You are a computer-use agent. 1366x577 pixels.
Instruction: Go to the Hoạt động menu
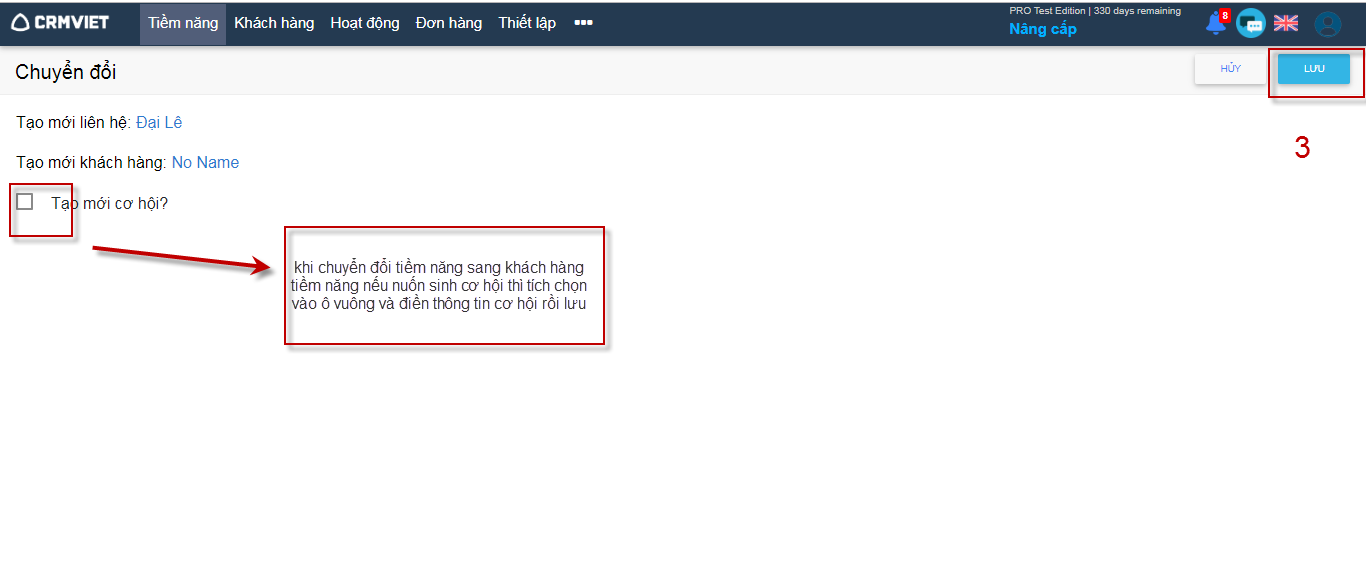point(365,23)
